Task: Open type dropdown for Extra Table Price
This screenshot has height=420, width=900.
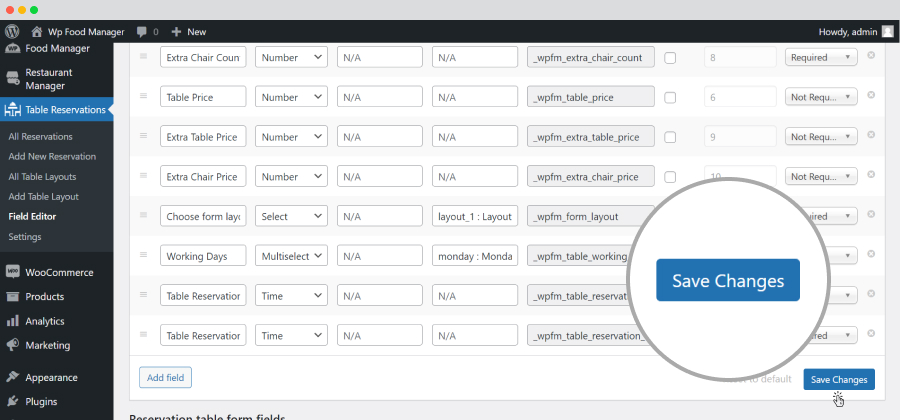Action: (x=292, y=137)
